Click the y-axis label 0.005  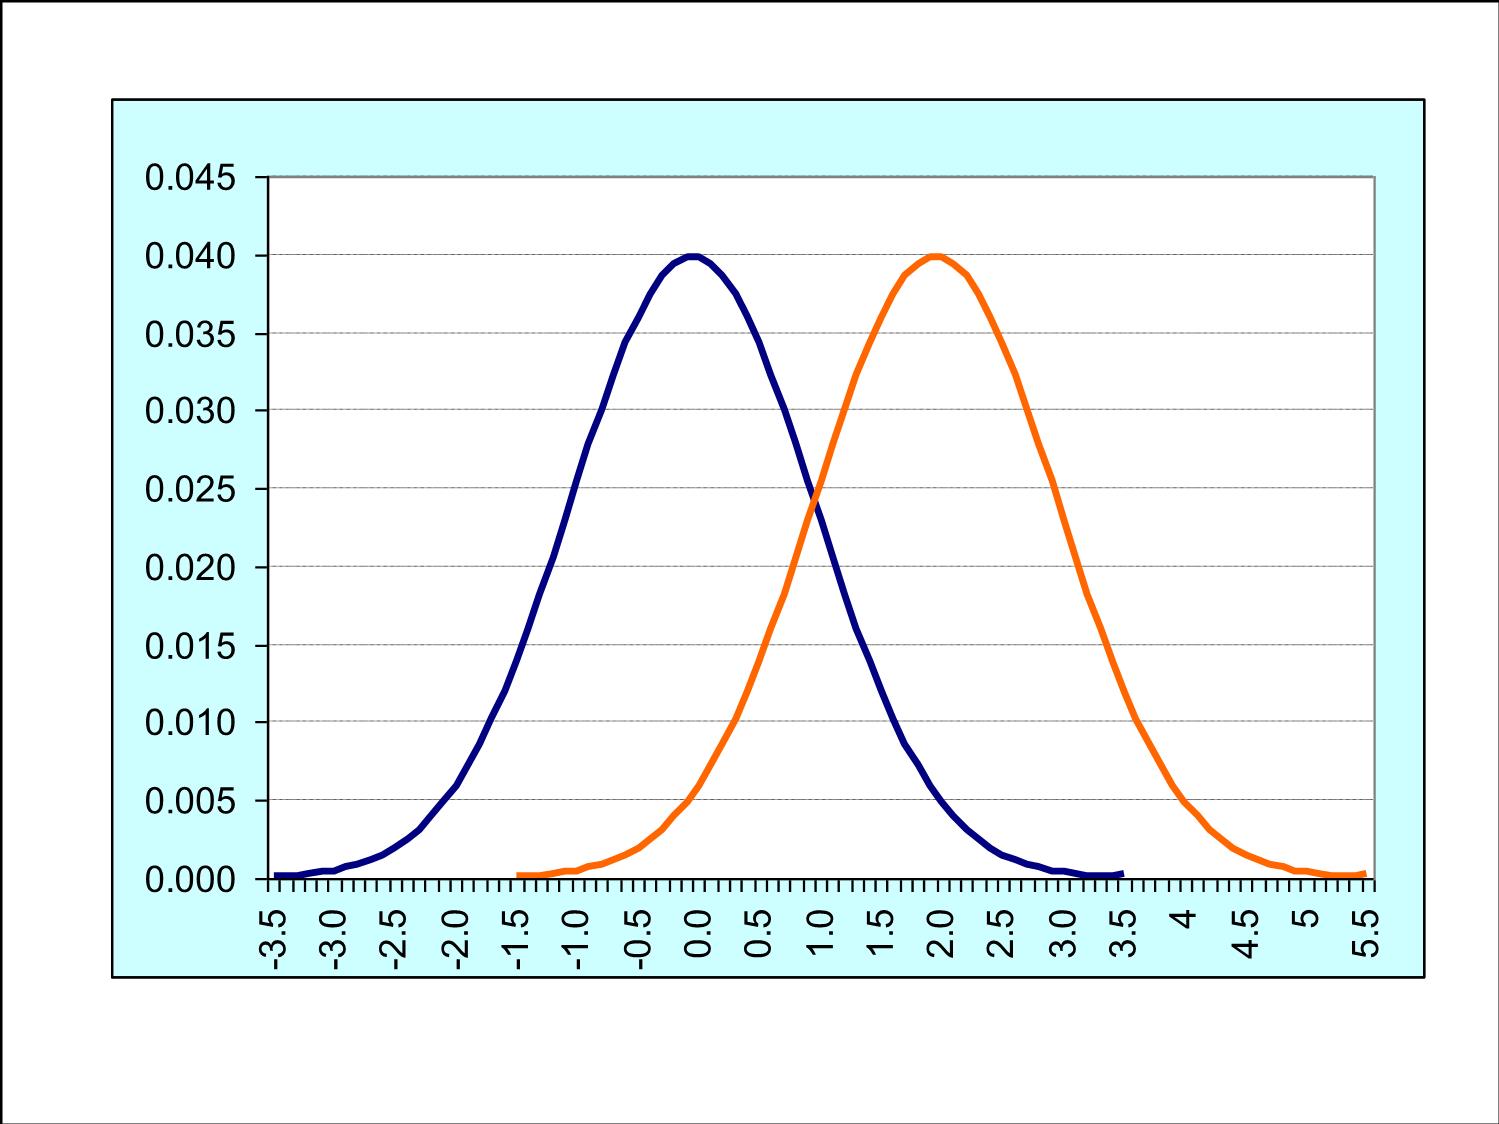(191, 801)
